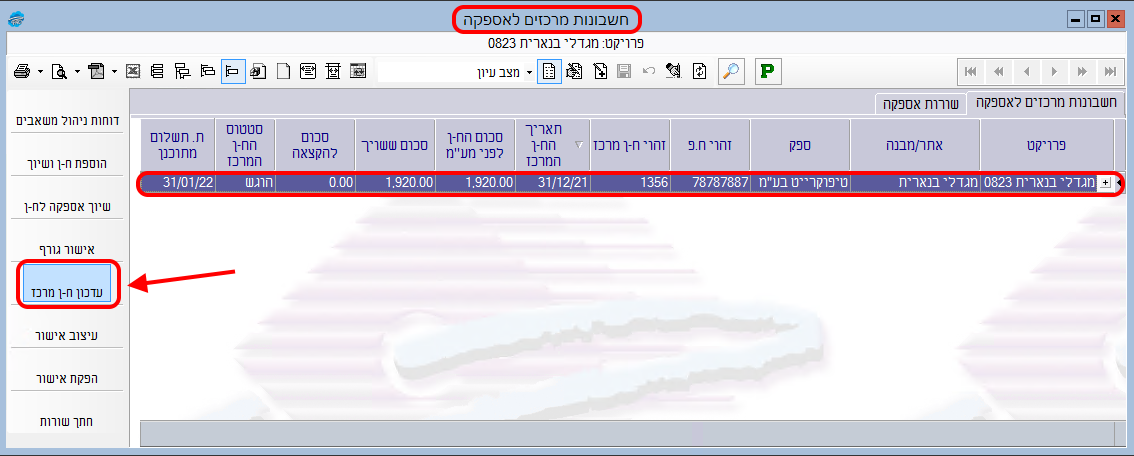Click the Excel export icon

(x=132, y=71)
